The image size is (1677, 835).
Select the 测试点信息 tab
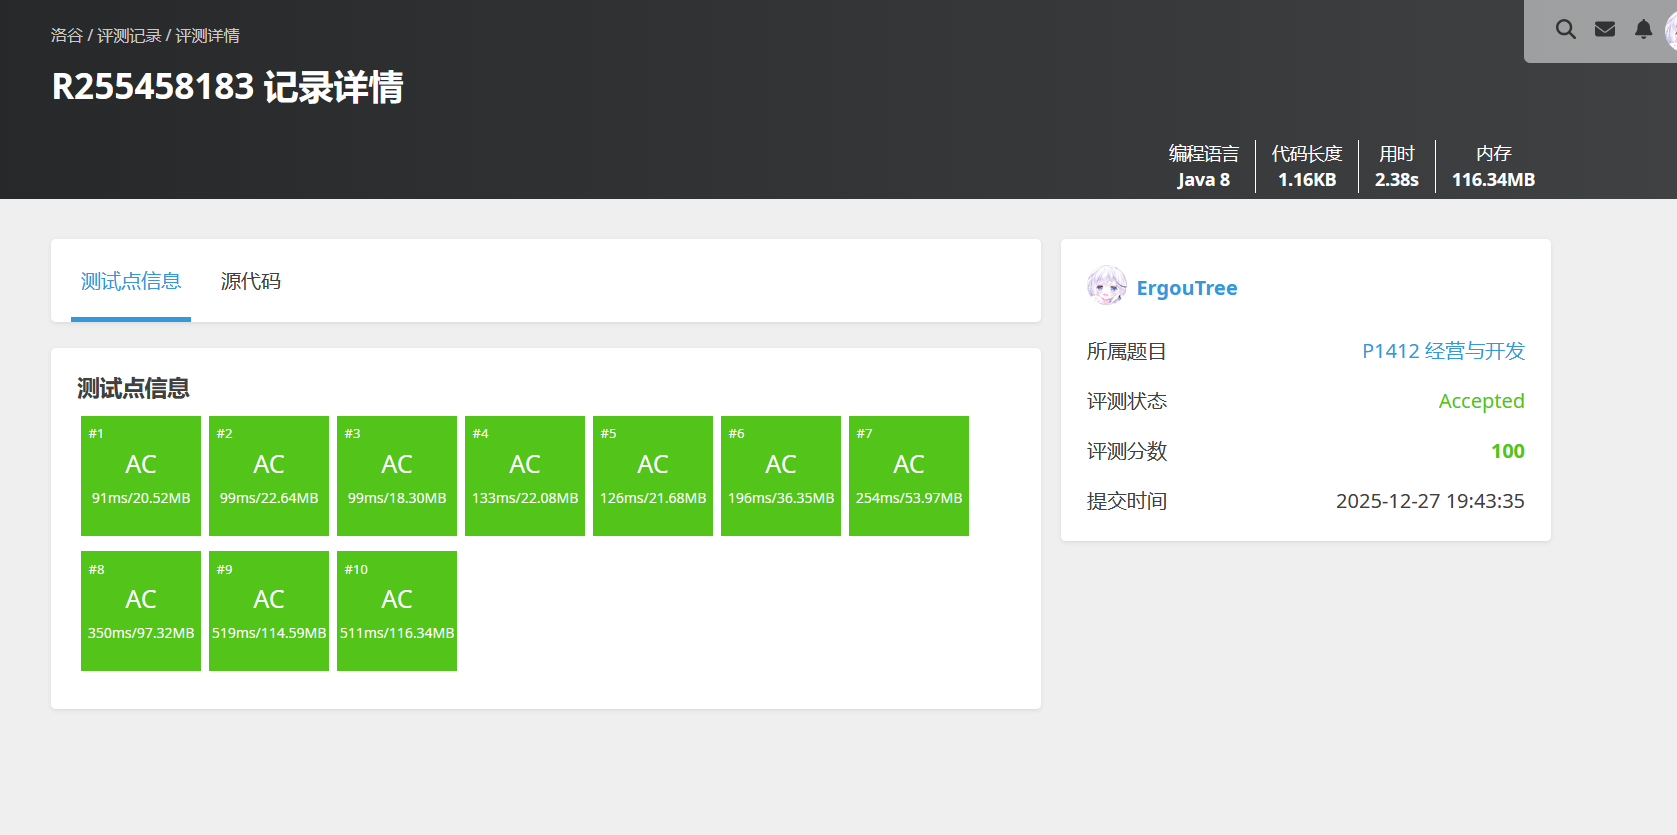131,282
